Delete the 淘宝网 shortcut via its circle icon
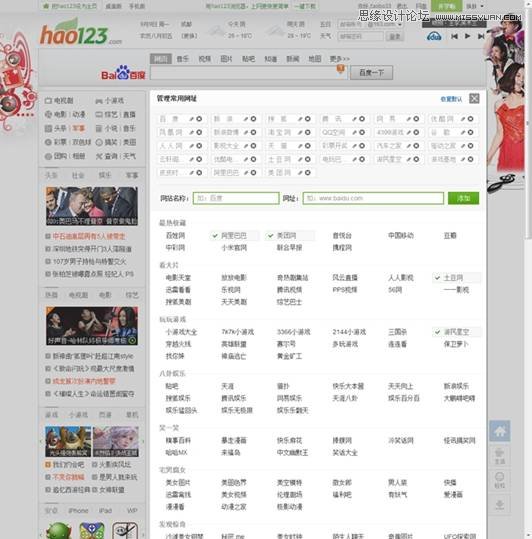The width and height of the screenshot is (532, 539). 308,132
